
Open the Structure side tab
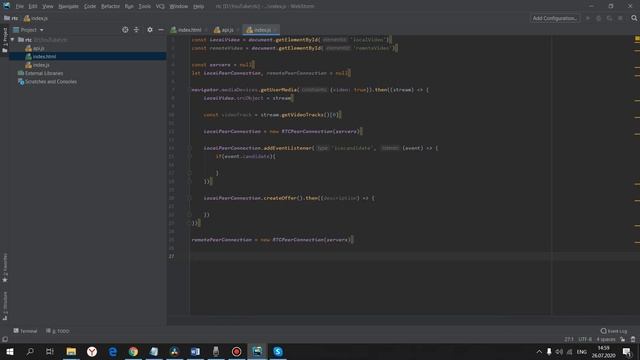click(5, 305)
